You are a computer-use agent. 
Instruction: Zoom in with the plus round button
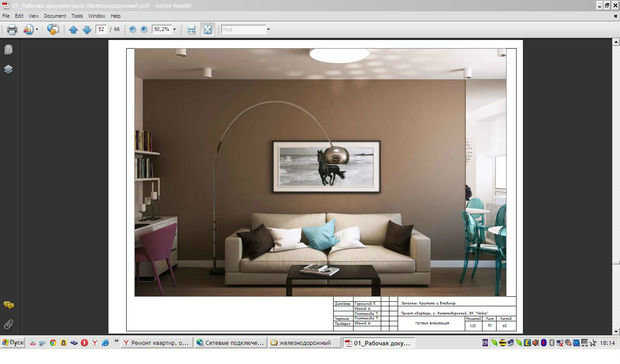[x=144, y=30]
